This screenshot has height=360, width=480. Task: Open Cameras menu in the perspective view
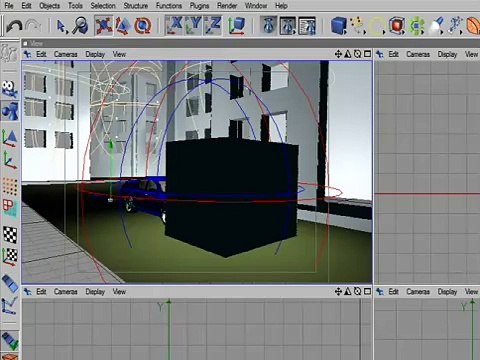pos(66,54)
